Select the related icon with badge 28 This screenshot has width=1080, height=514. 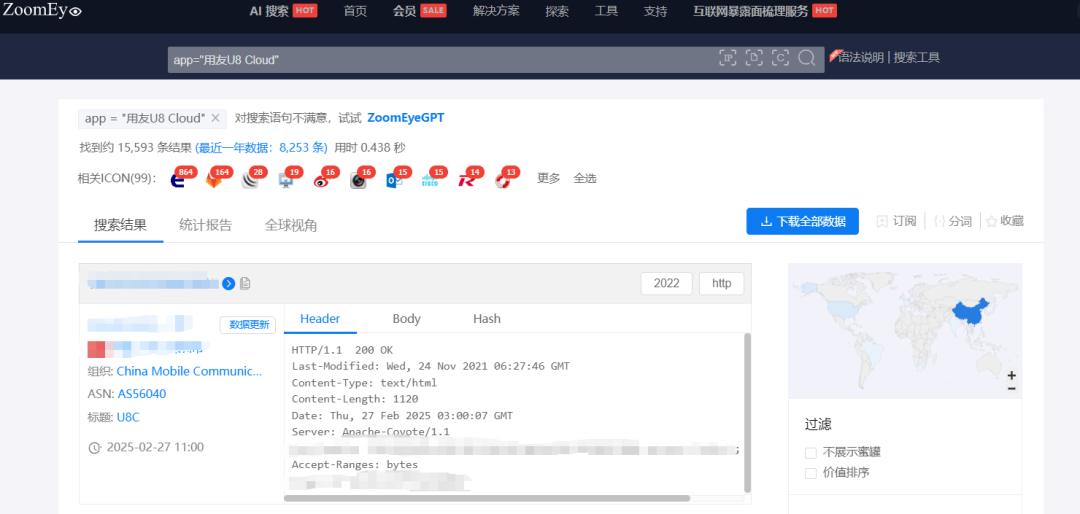pyautogui.click(x=251, y=180)
